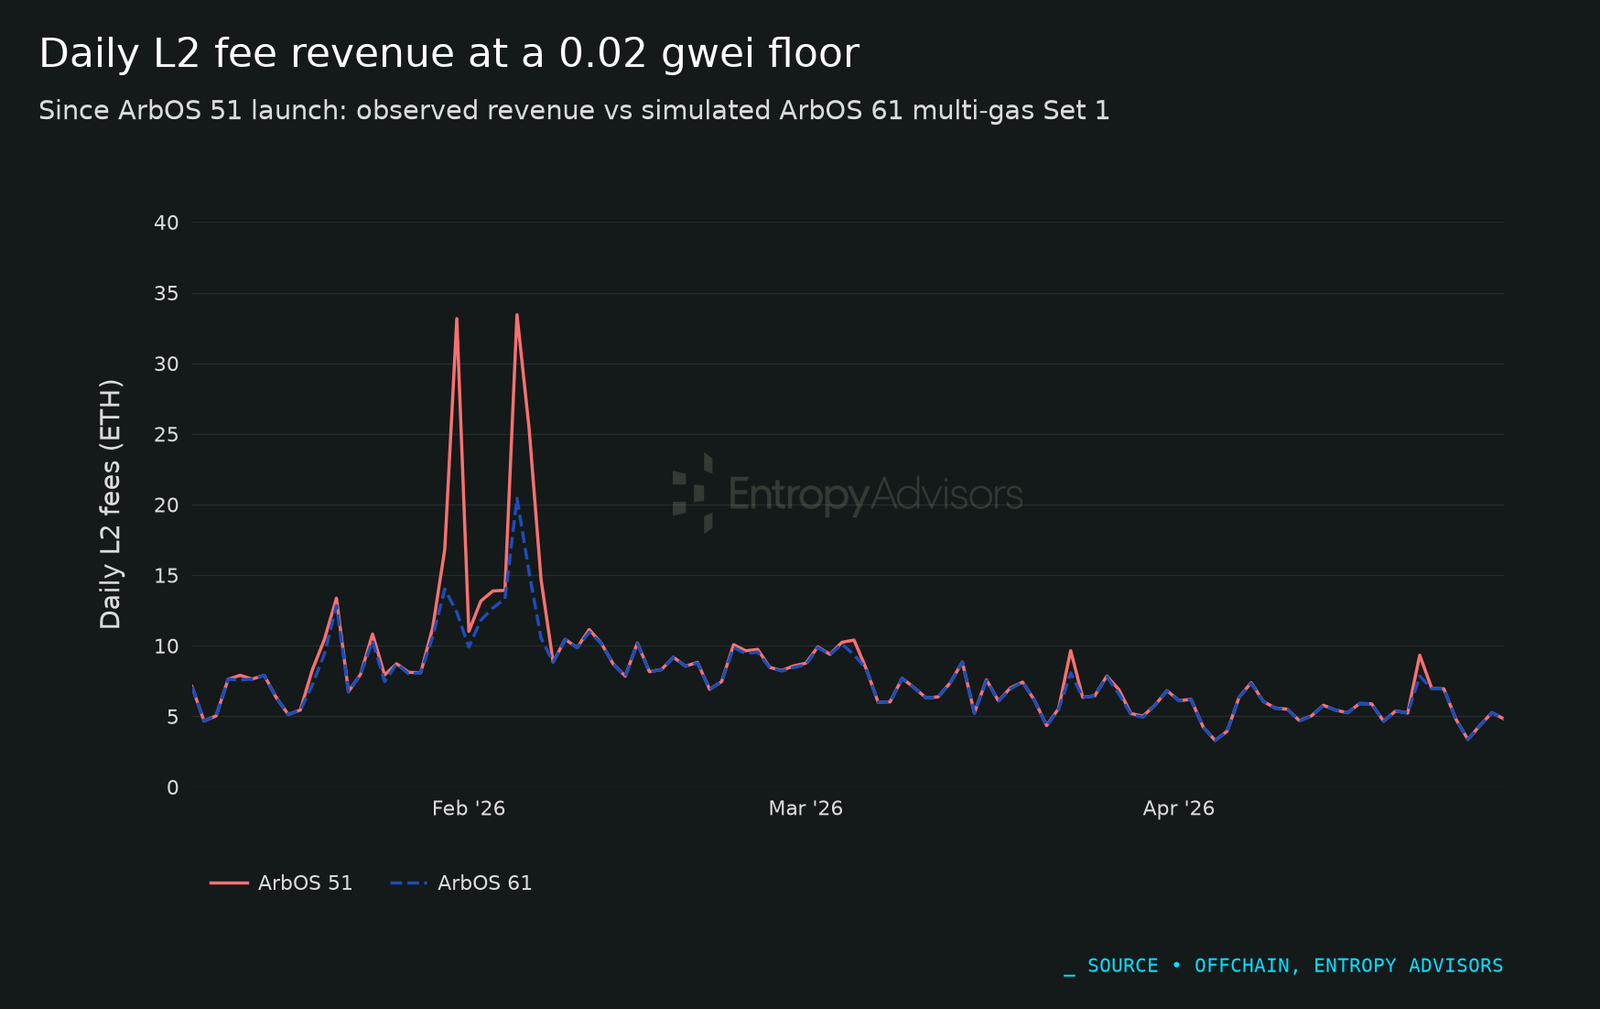Click the chart title about 0.02 gwei floor
The height and width of the screenshot is (1009, 1600).
(449, 54)
